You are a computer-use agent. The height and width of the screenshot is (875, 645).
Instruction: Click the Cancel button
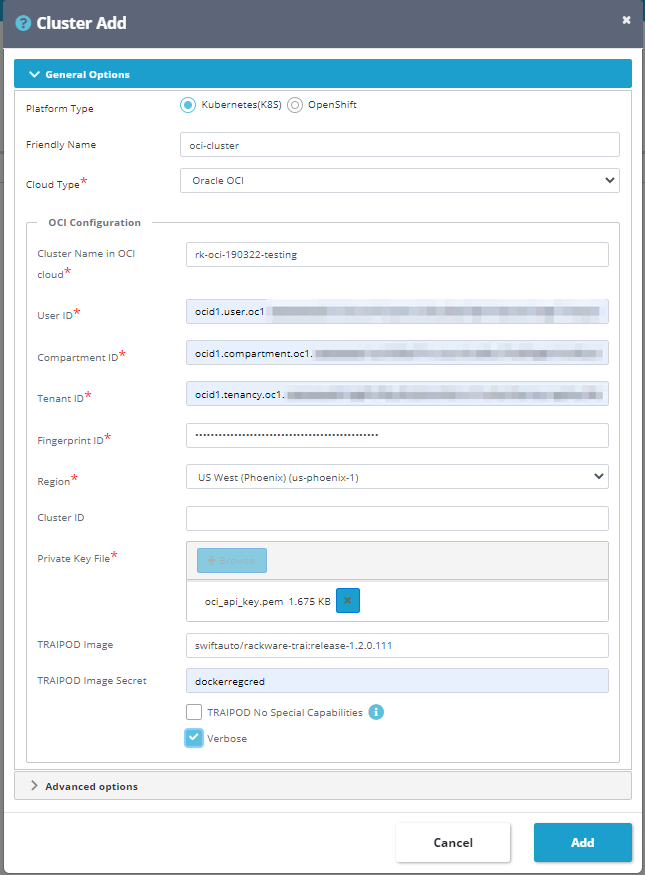[453, 842]
